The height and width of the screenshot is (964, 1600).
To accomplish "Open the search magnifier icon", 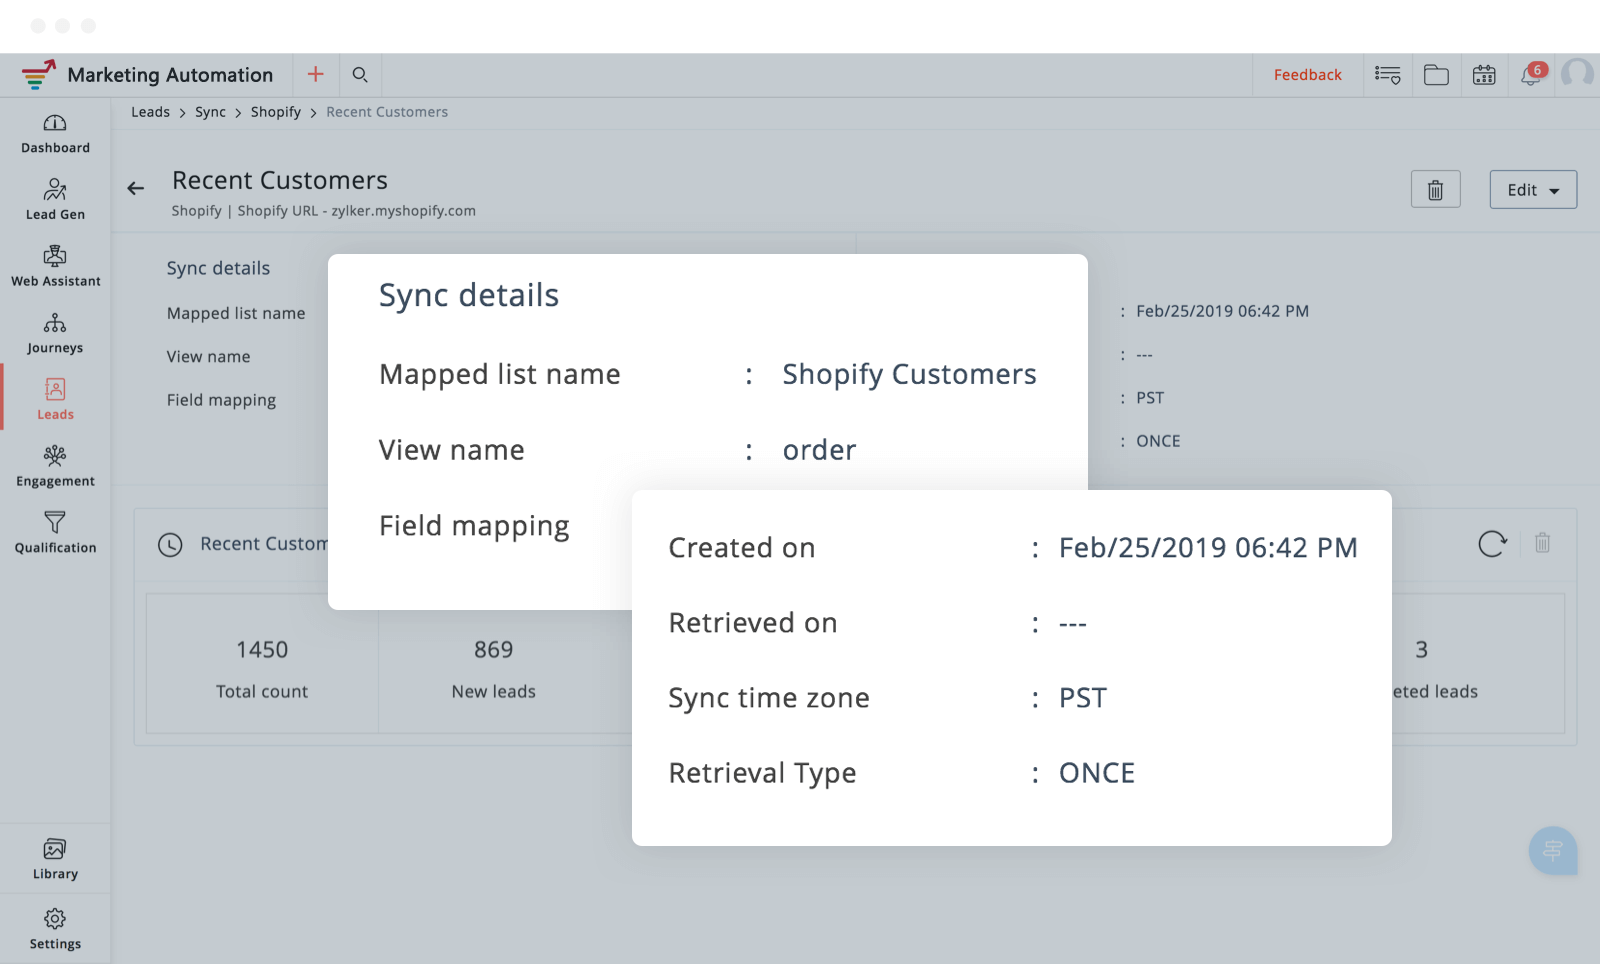I will (x=360, y=74).
